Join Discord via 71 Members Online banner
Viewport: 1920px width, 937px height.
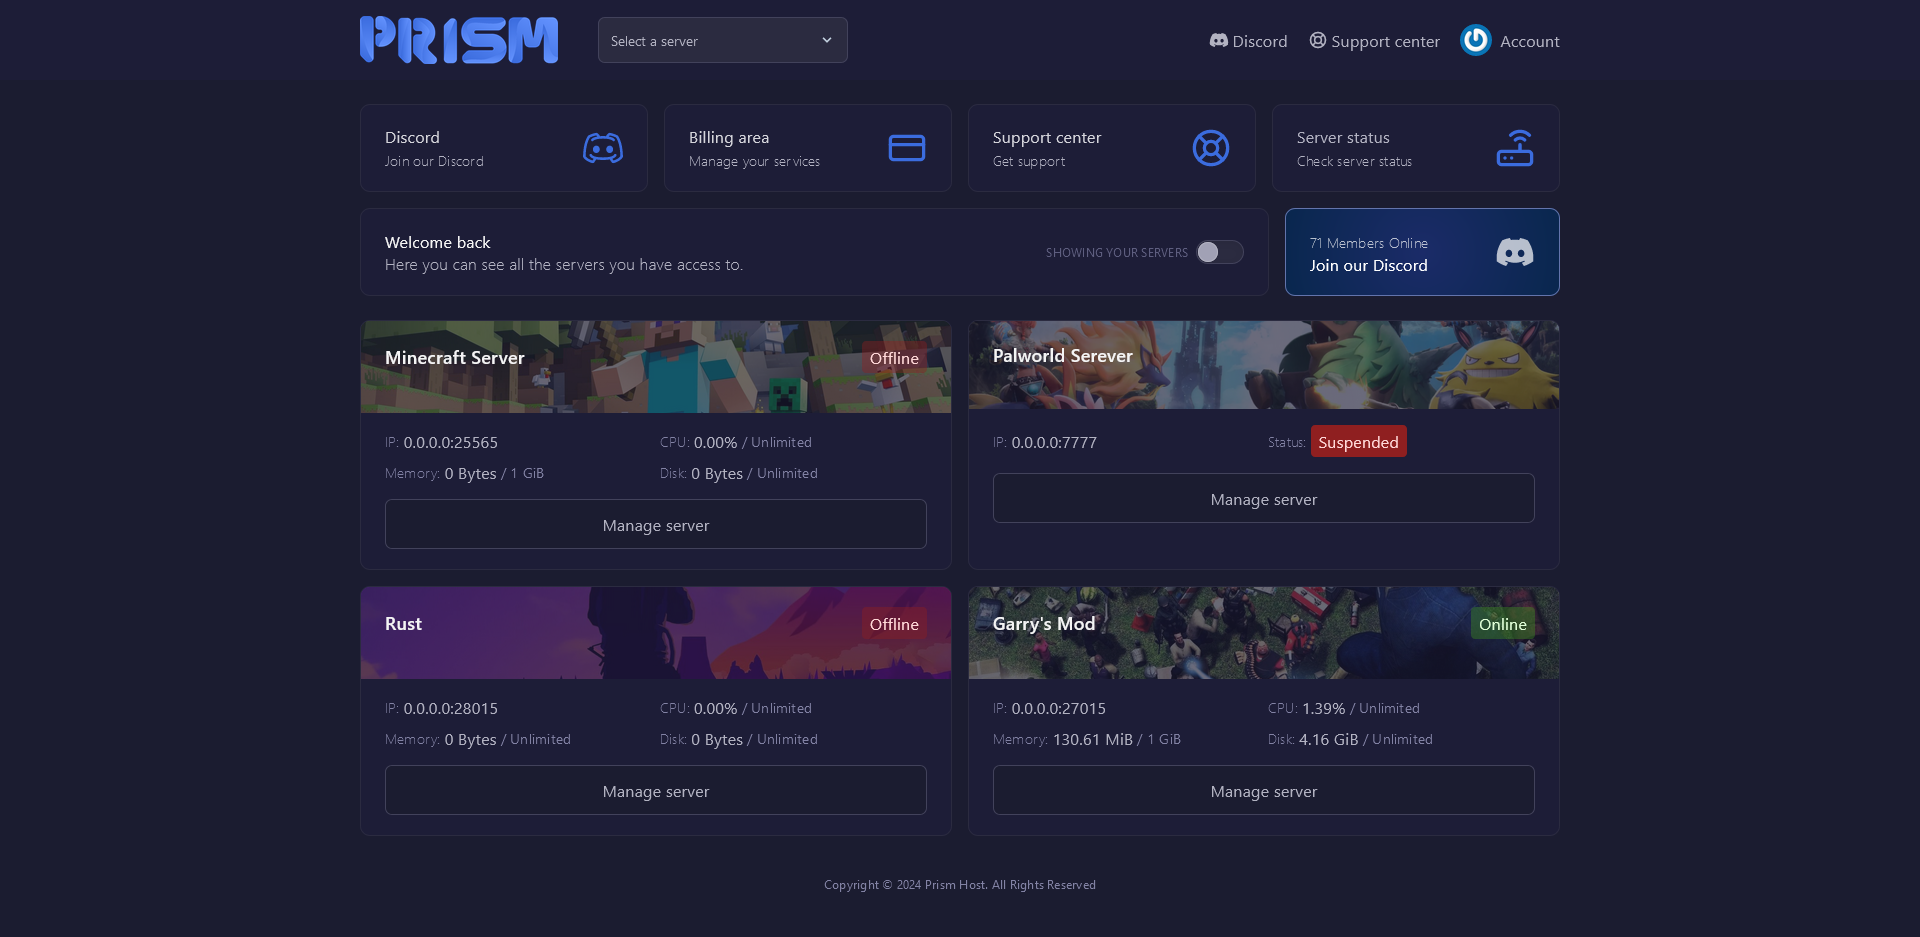(x=1421, y=252)
